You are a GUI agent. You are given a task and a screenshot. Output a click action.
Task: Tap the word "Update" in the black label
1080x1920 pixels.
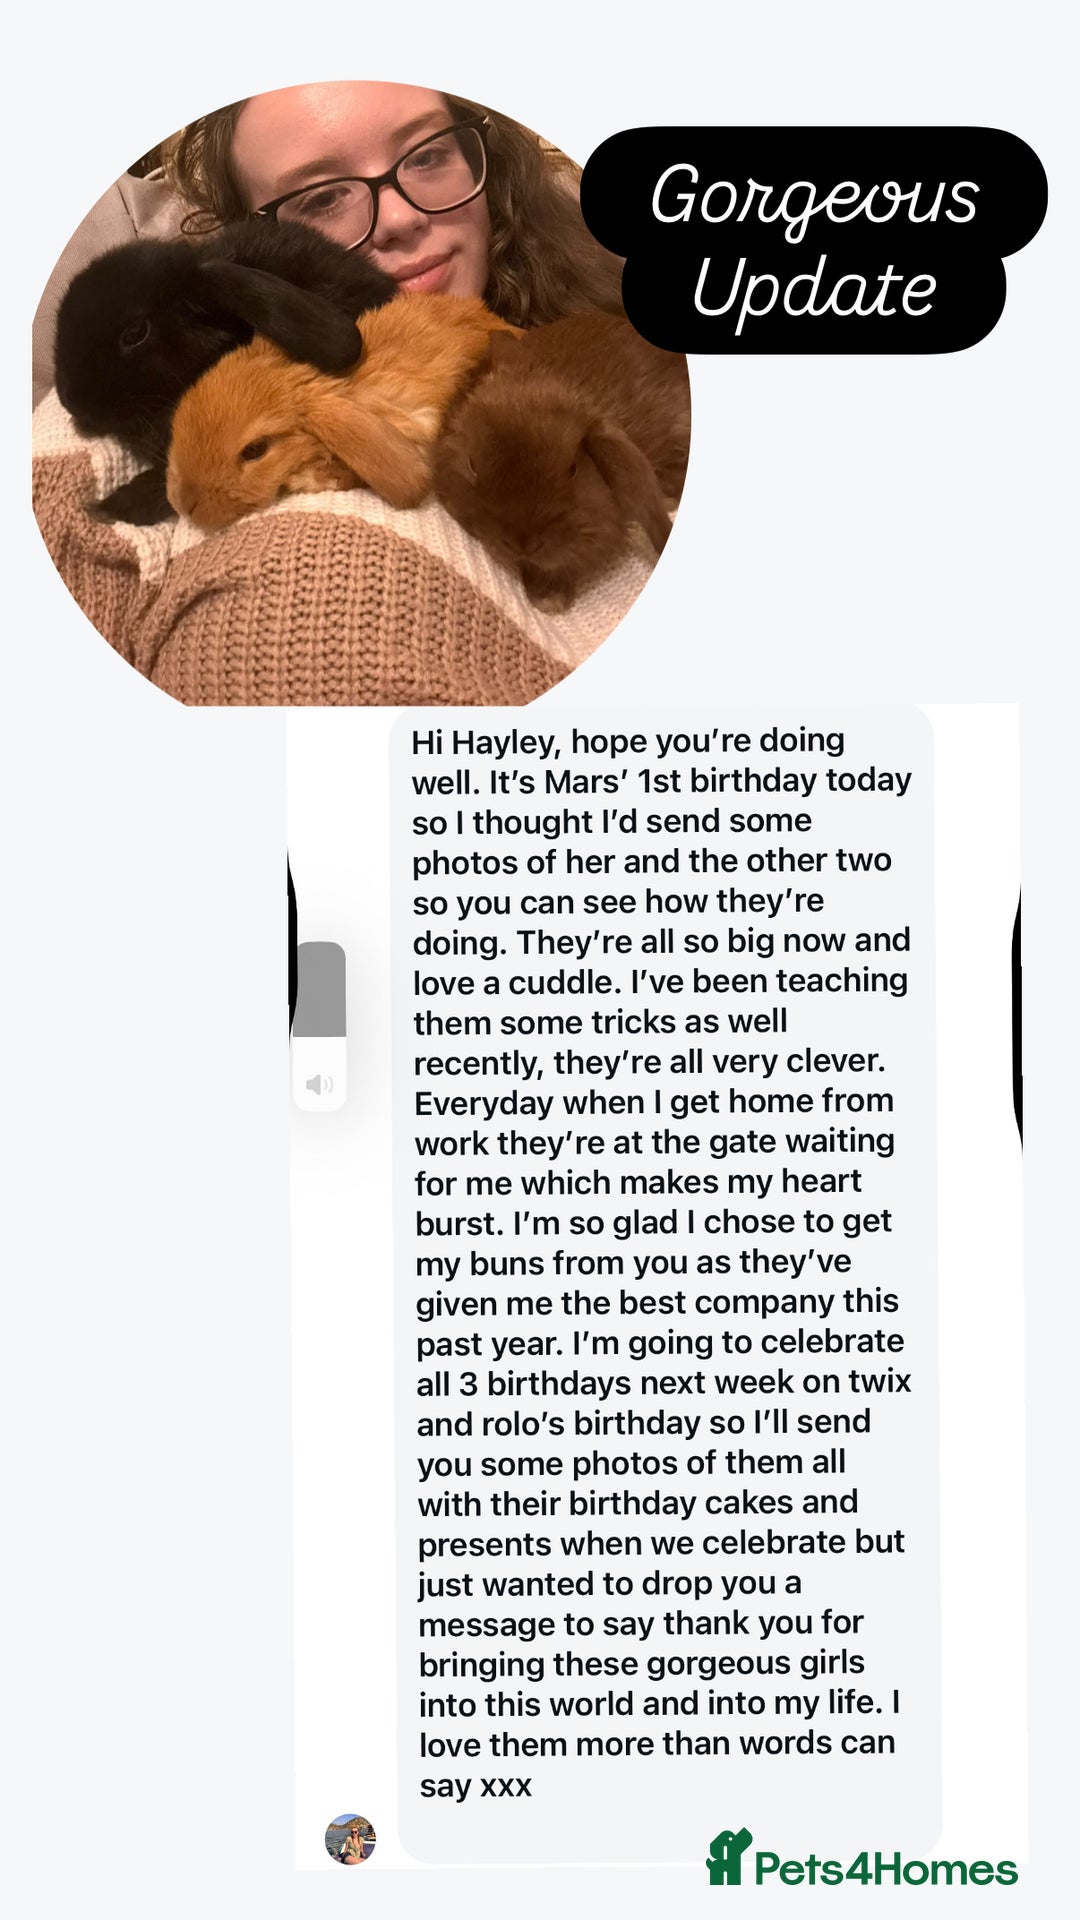[814, 290]
